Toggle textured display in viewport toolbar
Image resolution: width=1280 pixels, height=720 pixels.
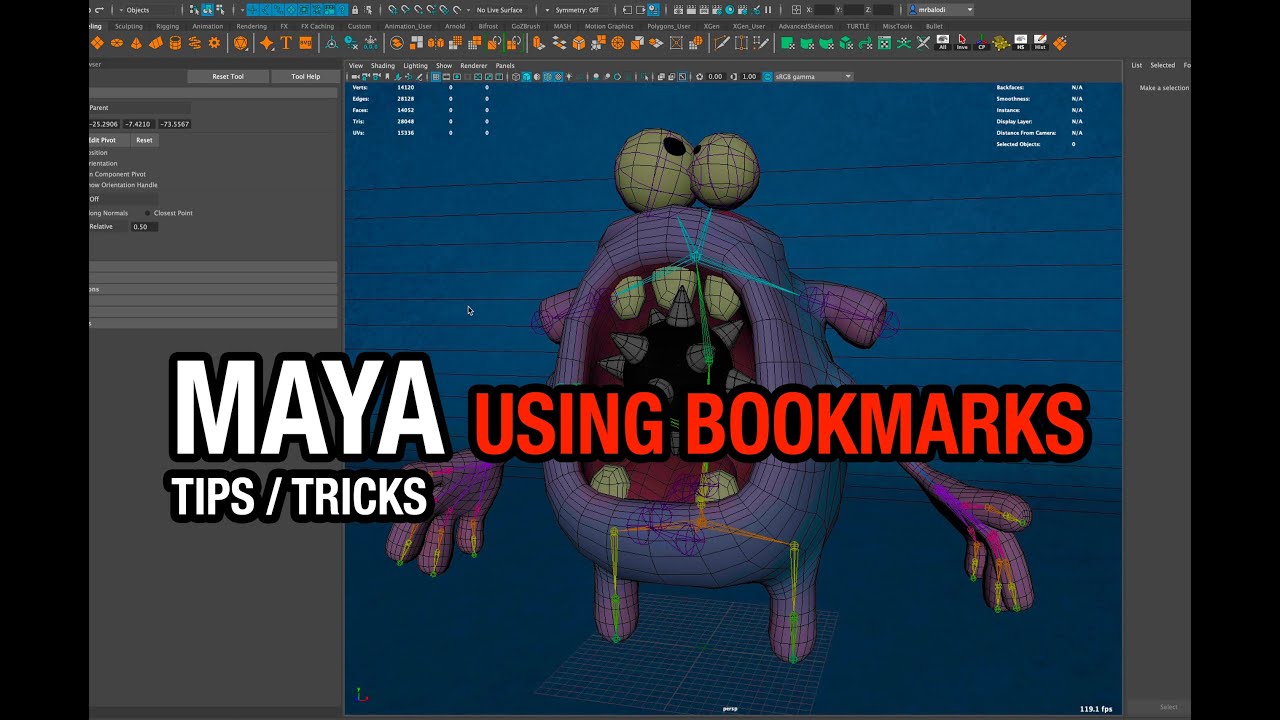tap(558, 76)
